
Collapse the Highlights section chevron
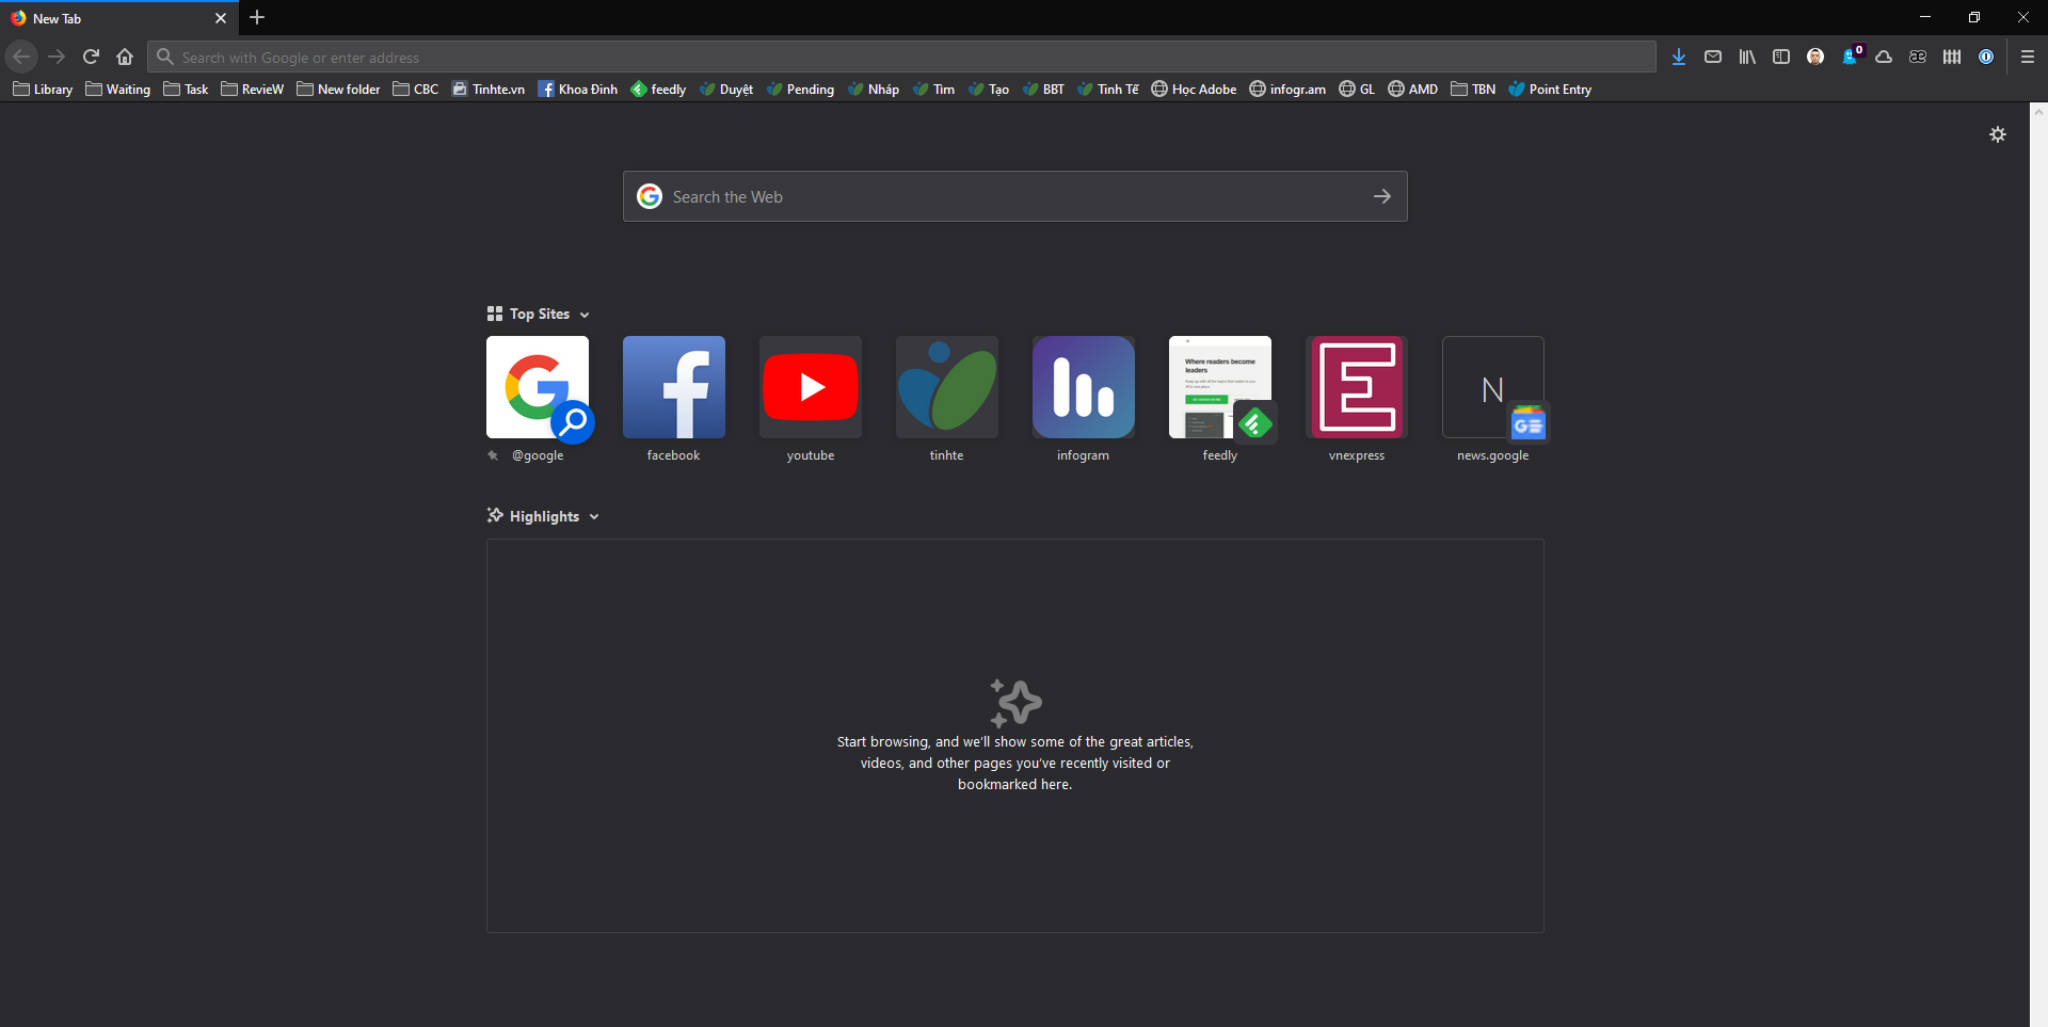(x=594, y=517)
